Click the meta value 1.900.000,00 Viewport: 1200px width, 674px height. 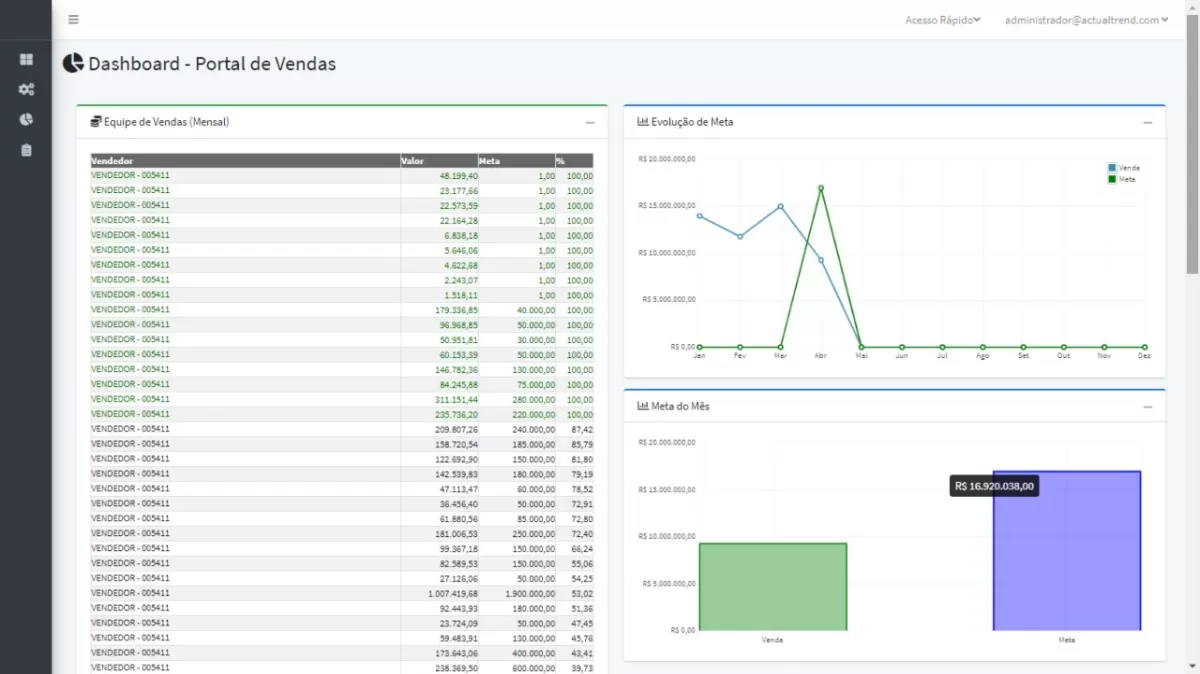pyautogui.click(x=530, y=593)
